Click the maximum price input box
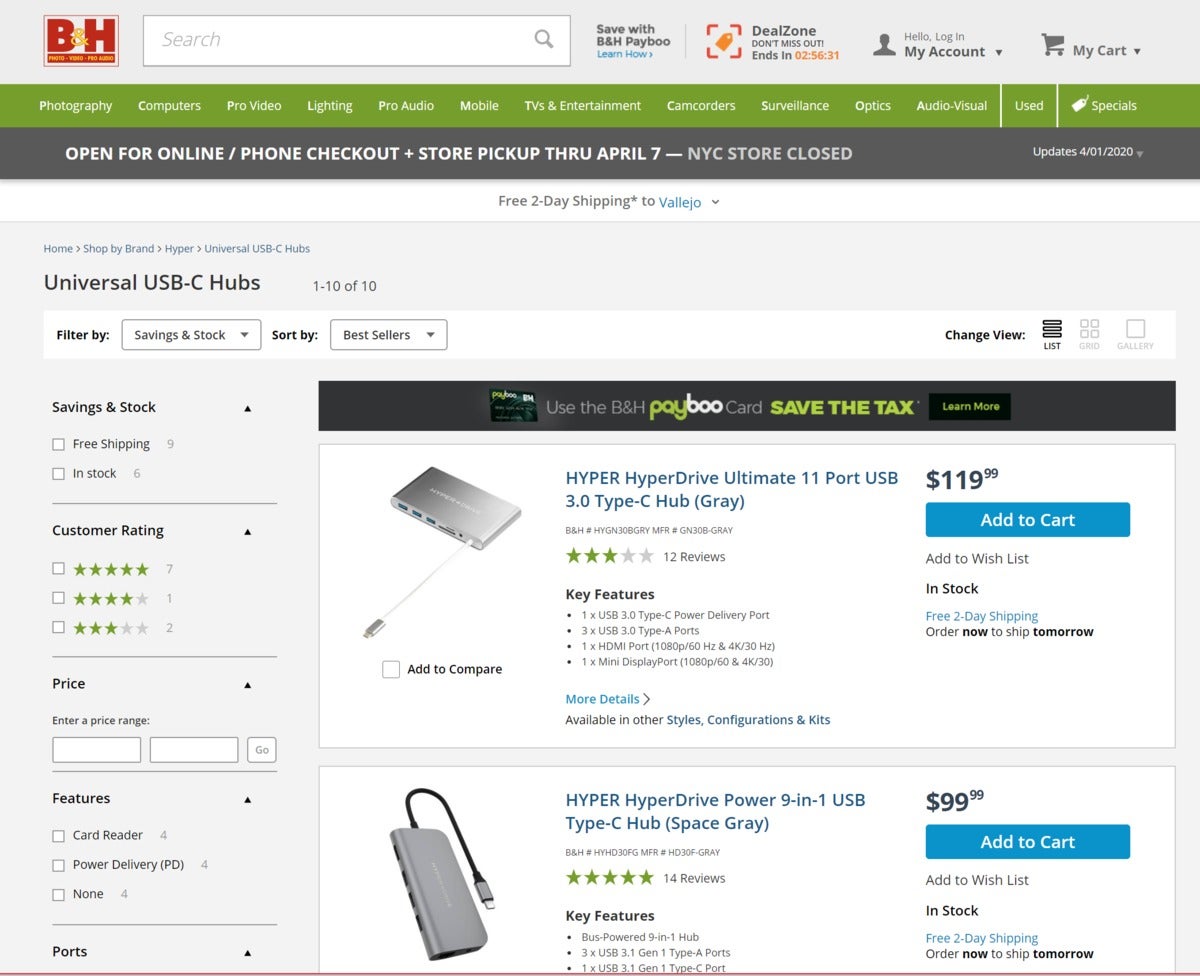1200x976 pixels. (x=194, y=750)
